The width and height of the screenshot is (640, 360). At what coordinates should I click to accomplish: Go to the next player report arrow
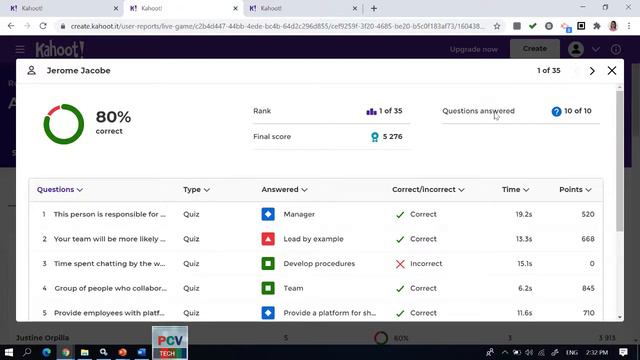pyautogui.click(x=592, y=71)
